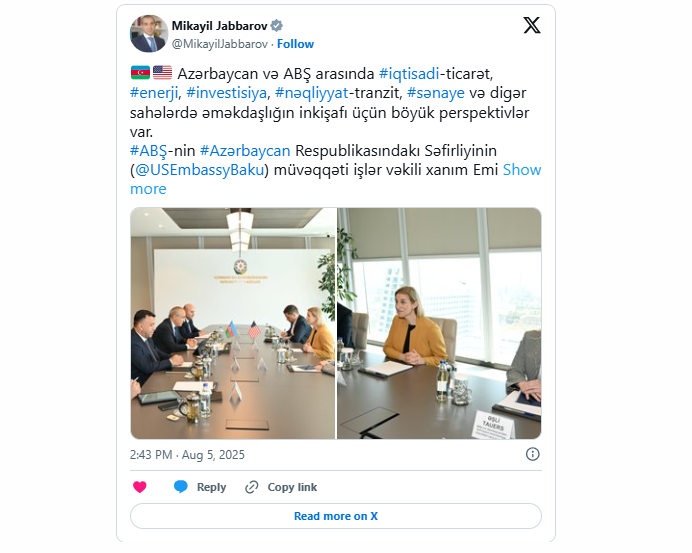
Task: Open the #enerji hashtag
Action: tap(154, 93)
